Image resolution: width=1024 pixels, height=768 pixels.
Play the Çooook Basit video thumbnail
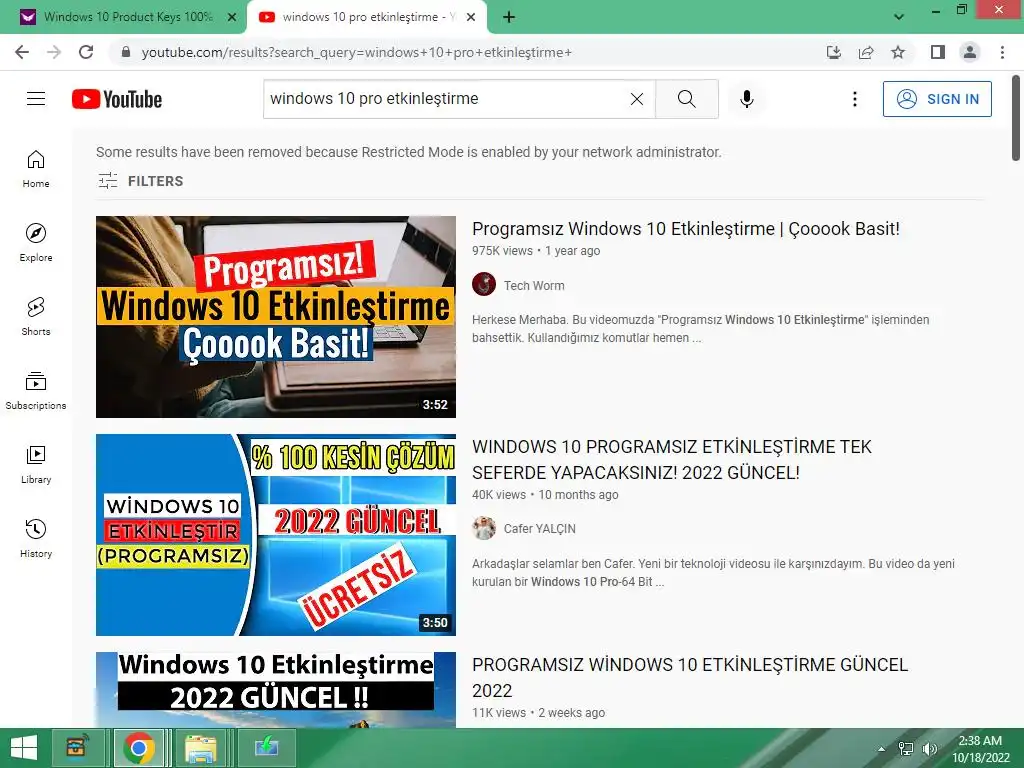point(276,317)
